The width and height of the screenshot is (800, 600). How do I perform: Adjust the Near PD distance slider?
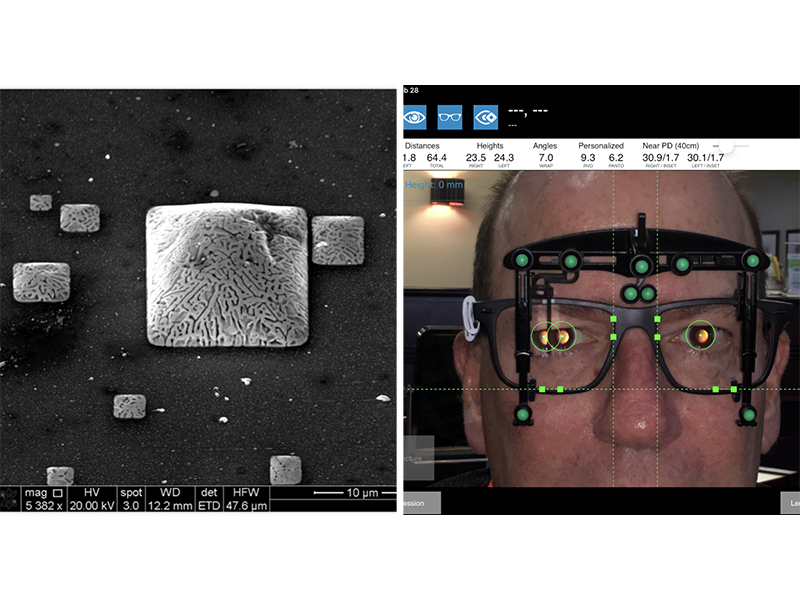(727, 146)
